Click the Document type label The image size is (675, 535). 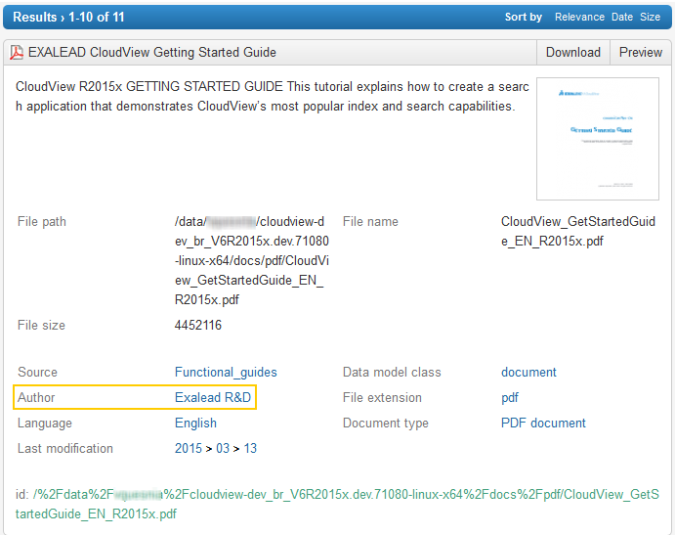pos(385,423)
